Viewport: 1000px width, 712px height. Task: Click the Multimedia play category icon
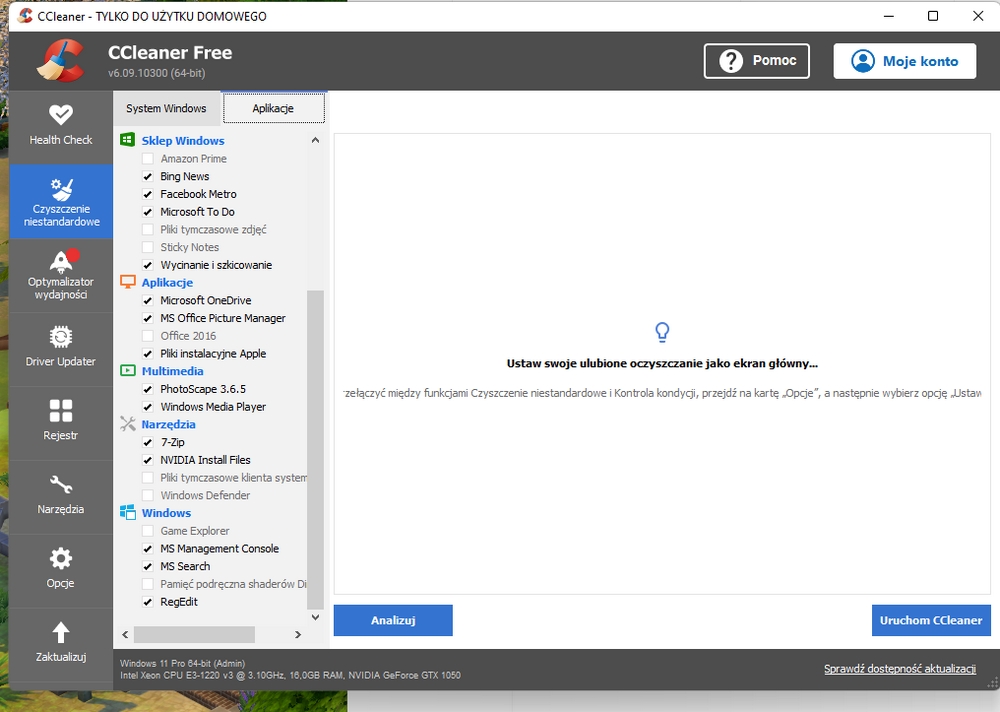pyautogui.click(x=128, y=371)
